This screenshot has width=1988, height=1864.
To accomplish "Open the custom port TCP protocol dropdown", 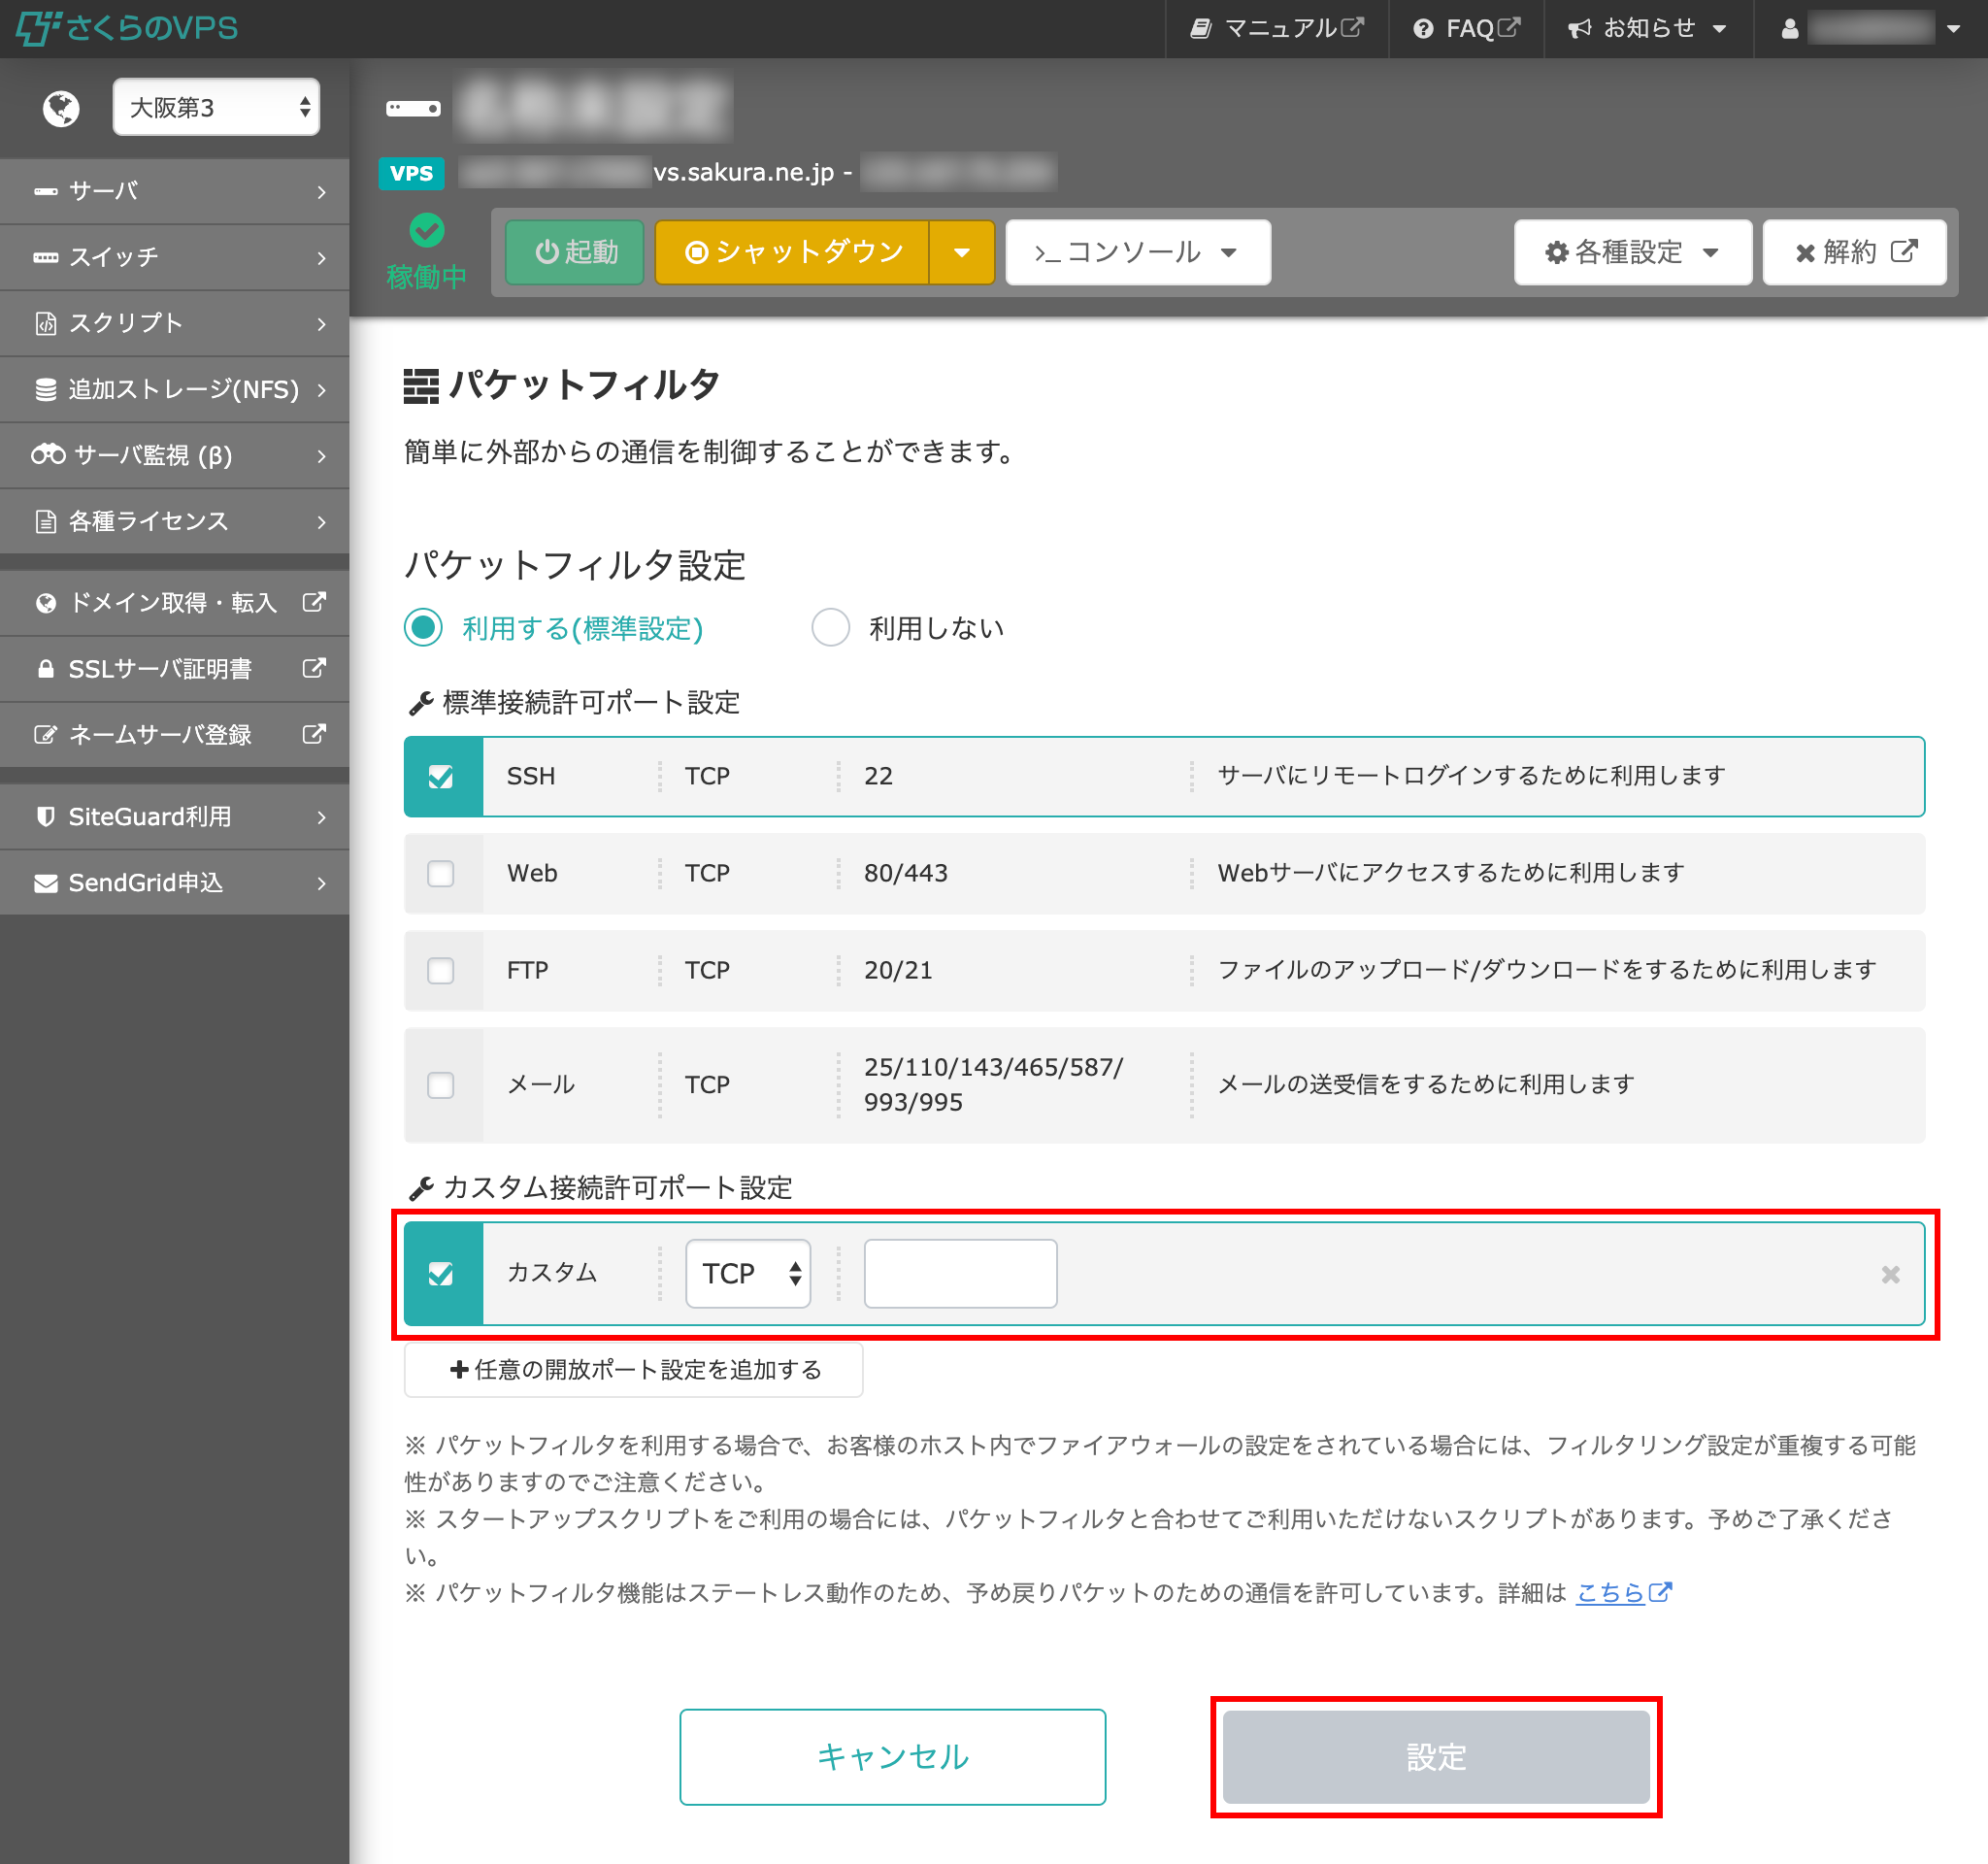I will coord(747,1273).
